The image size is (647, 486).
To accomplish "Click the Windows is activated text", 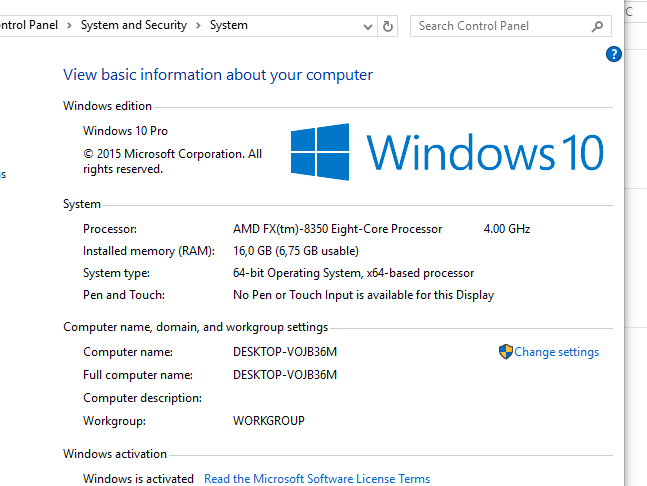I will click(x=138, y=479).
